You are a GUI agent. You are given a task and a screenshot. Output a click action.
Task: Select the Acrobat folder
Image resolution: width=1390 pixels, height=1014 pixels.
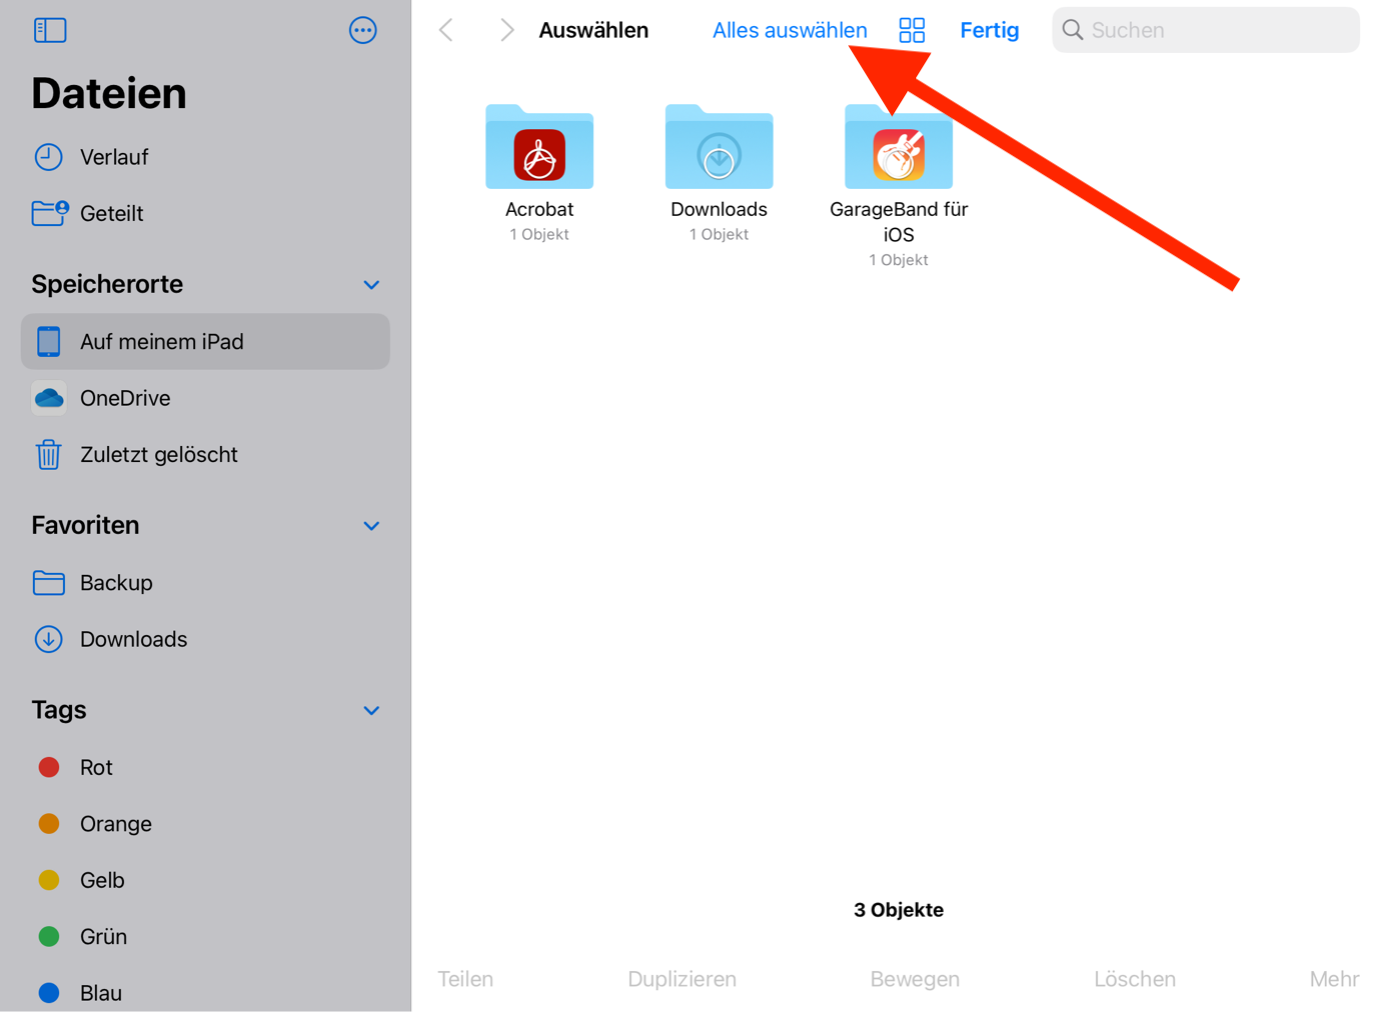click(539, 148)
